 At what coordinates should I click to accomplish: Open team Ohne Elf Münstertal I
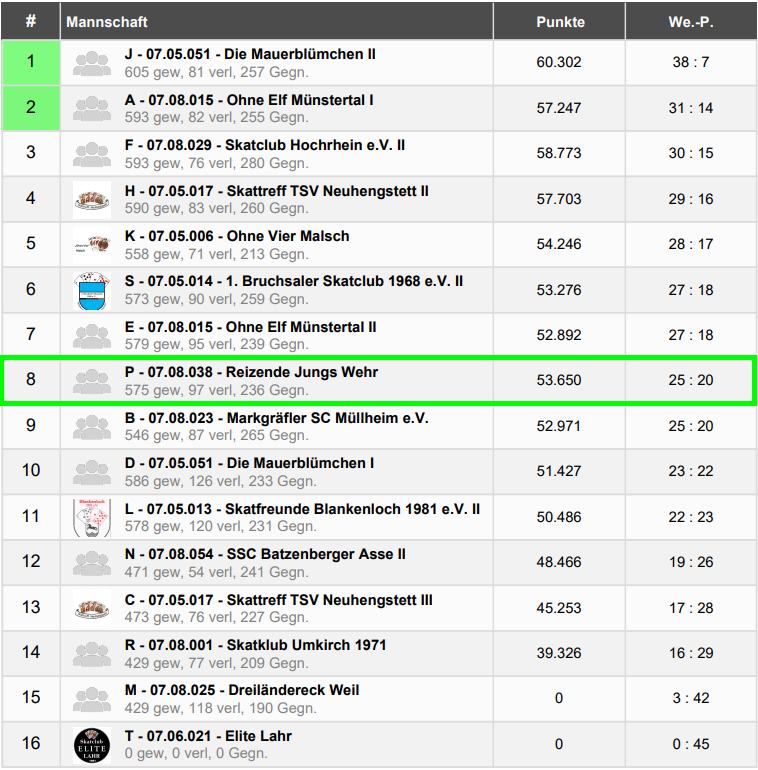(249, 100)
